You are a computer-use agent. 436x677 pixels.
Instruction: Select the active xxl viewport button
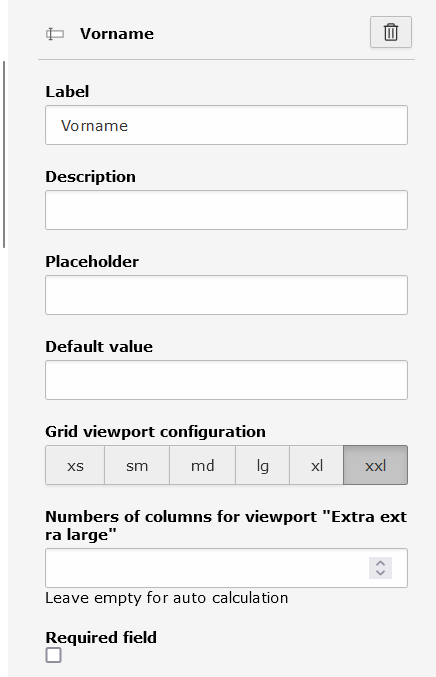[376, 465]
